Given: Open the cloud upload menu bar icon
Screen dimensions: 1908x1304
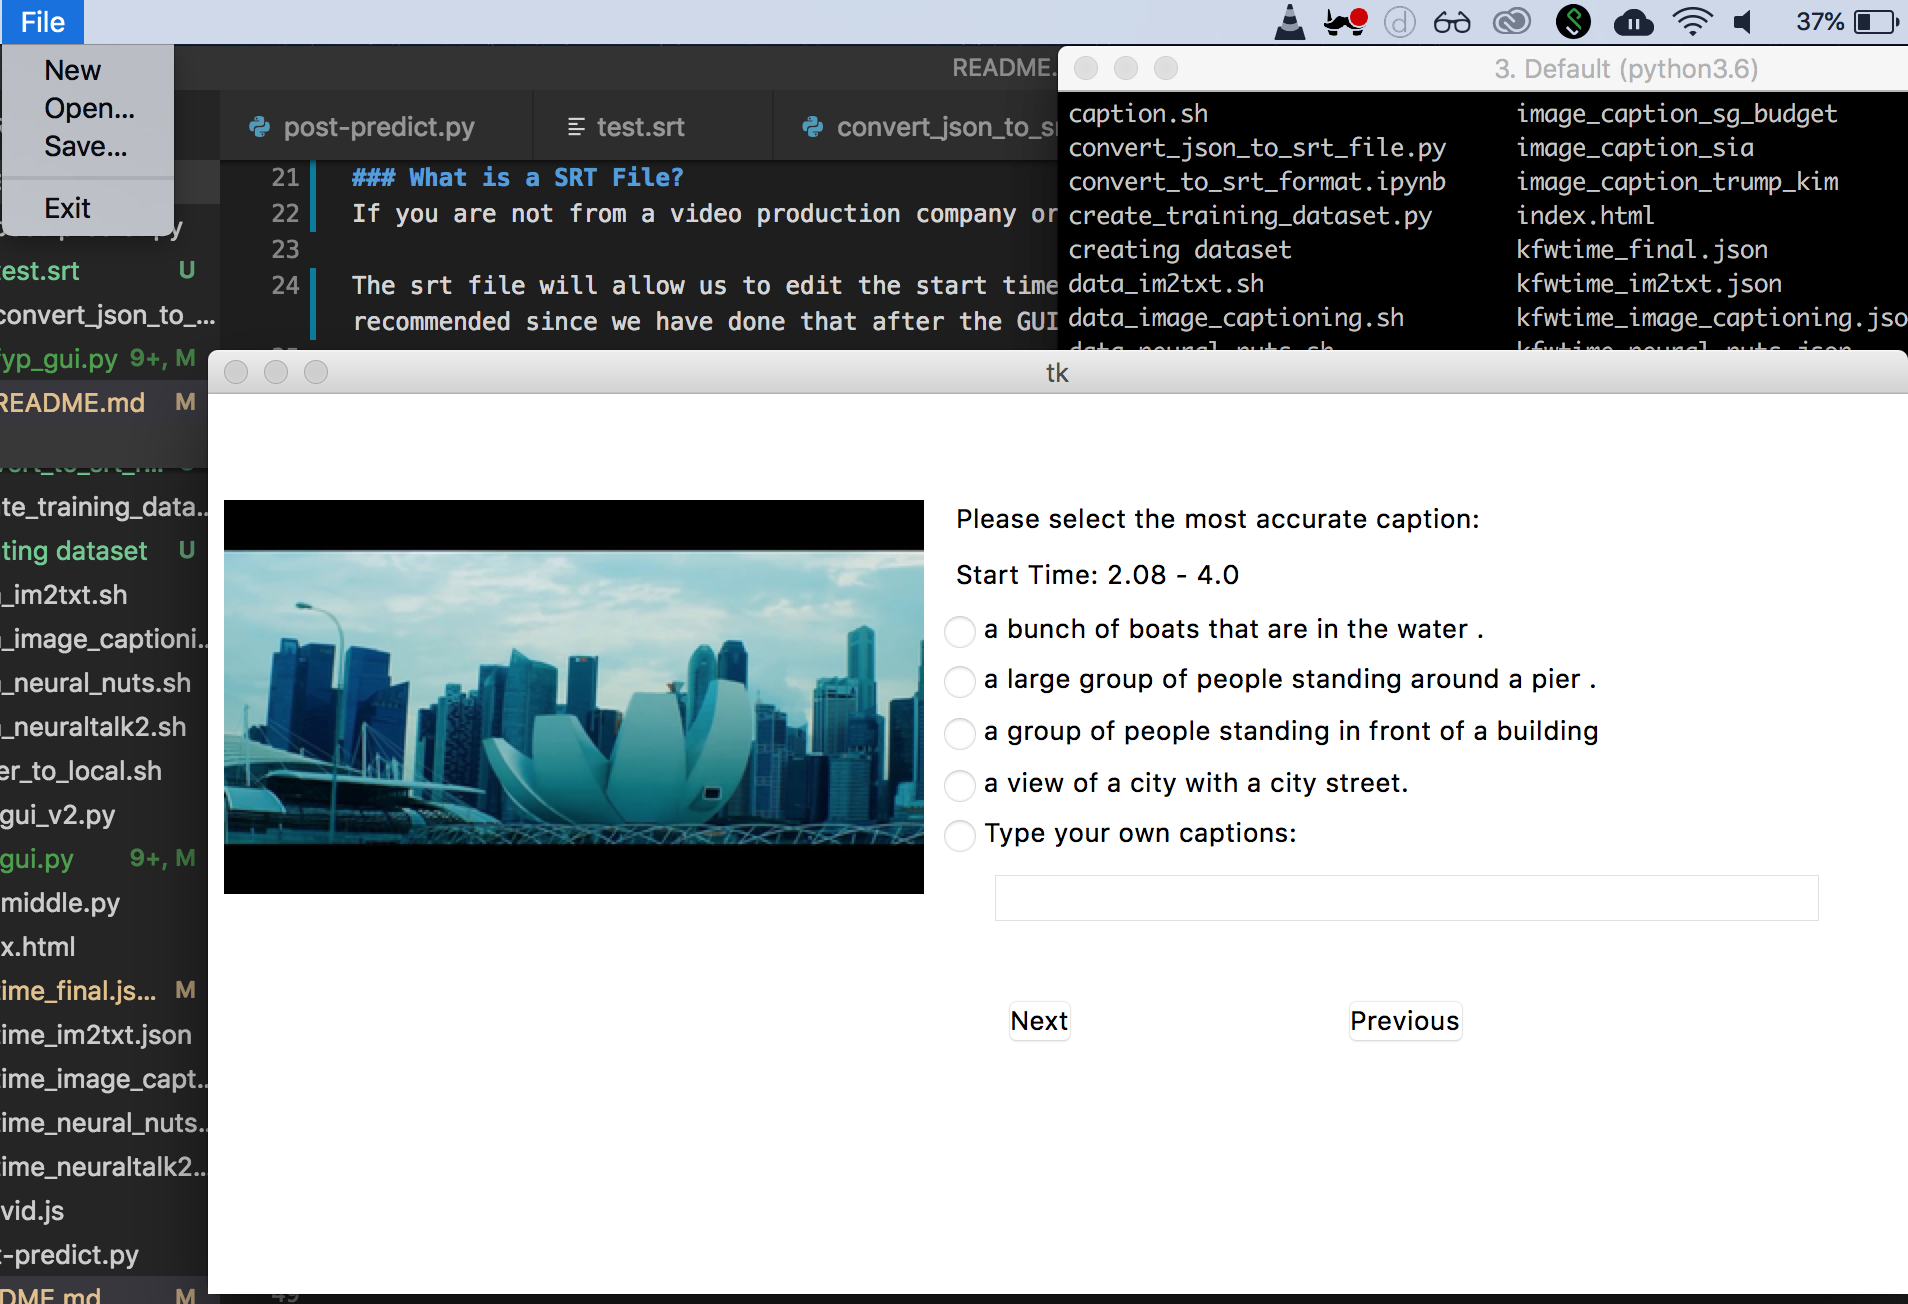Looking at the screenshot, I should [1634, 22].
